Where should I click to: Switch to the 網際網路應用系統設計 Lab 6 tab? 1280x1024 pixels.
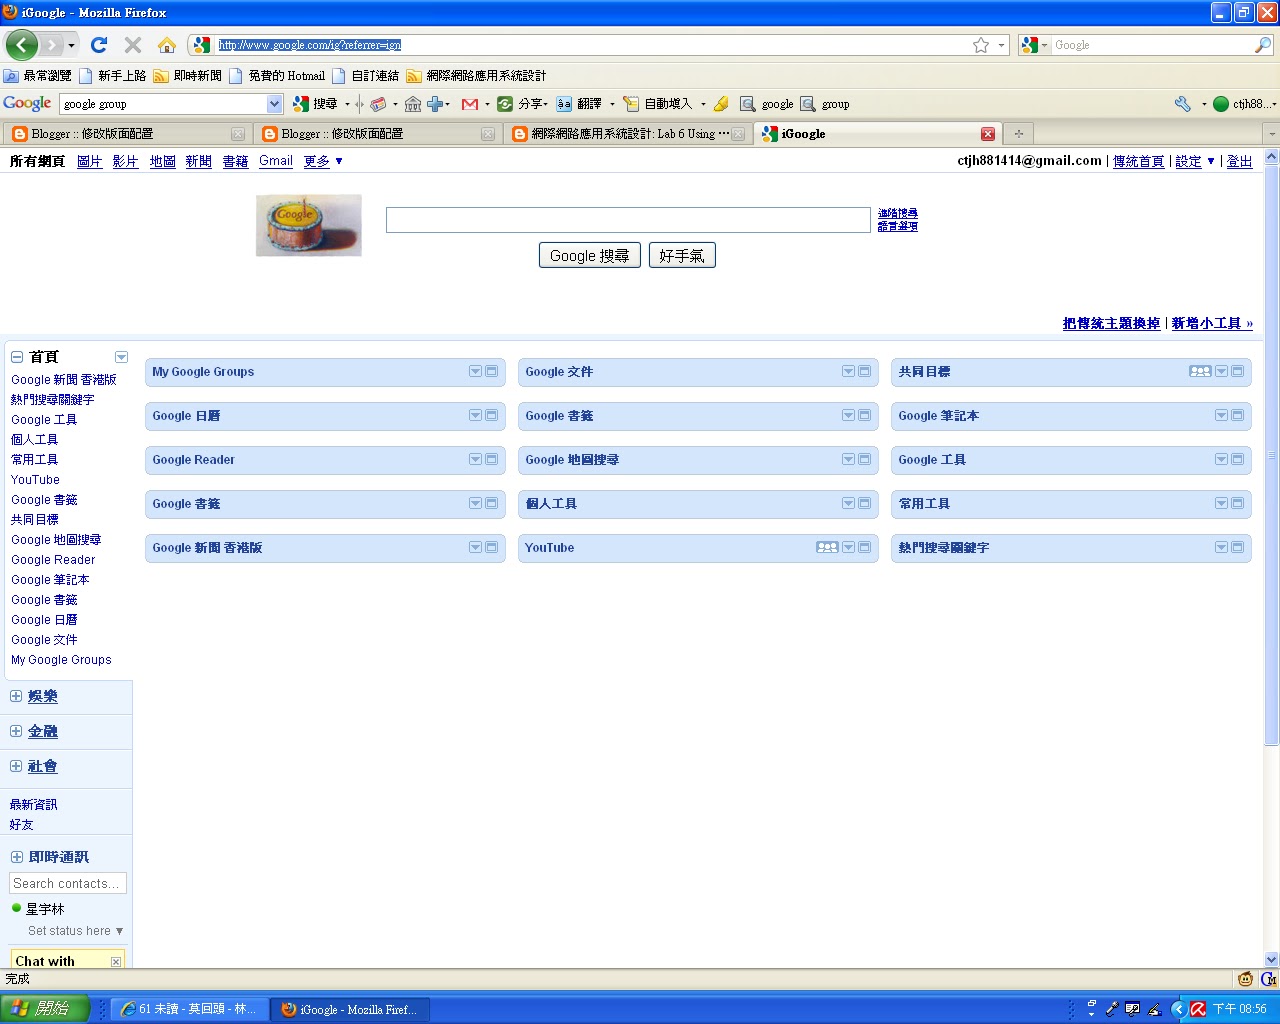pyautogui.click(x=627, y=134)
